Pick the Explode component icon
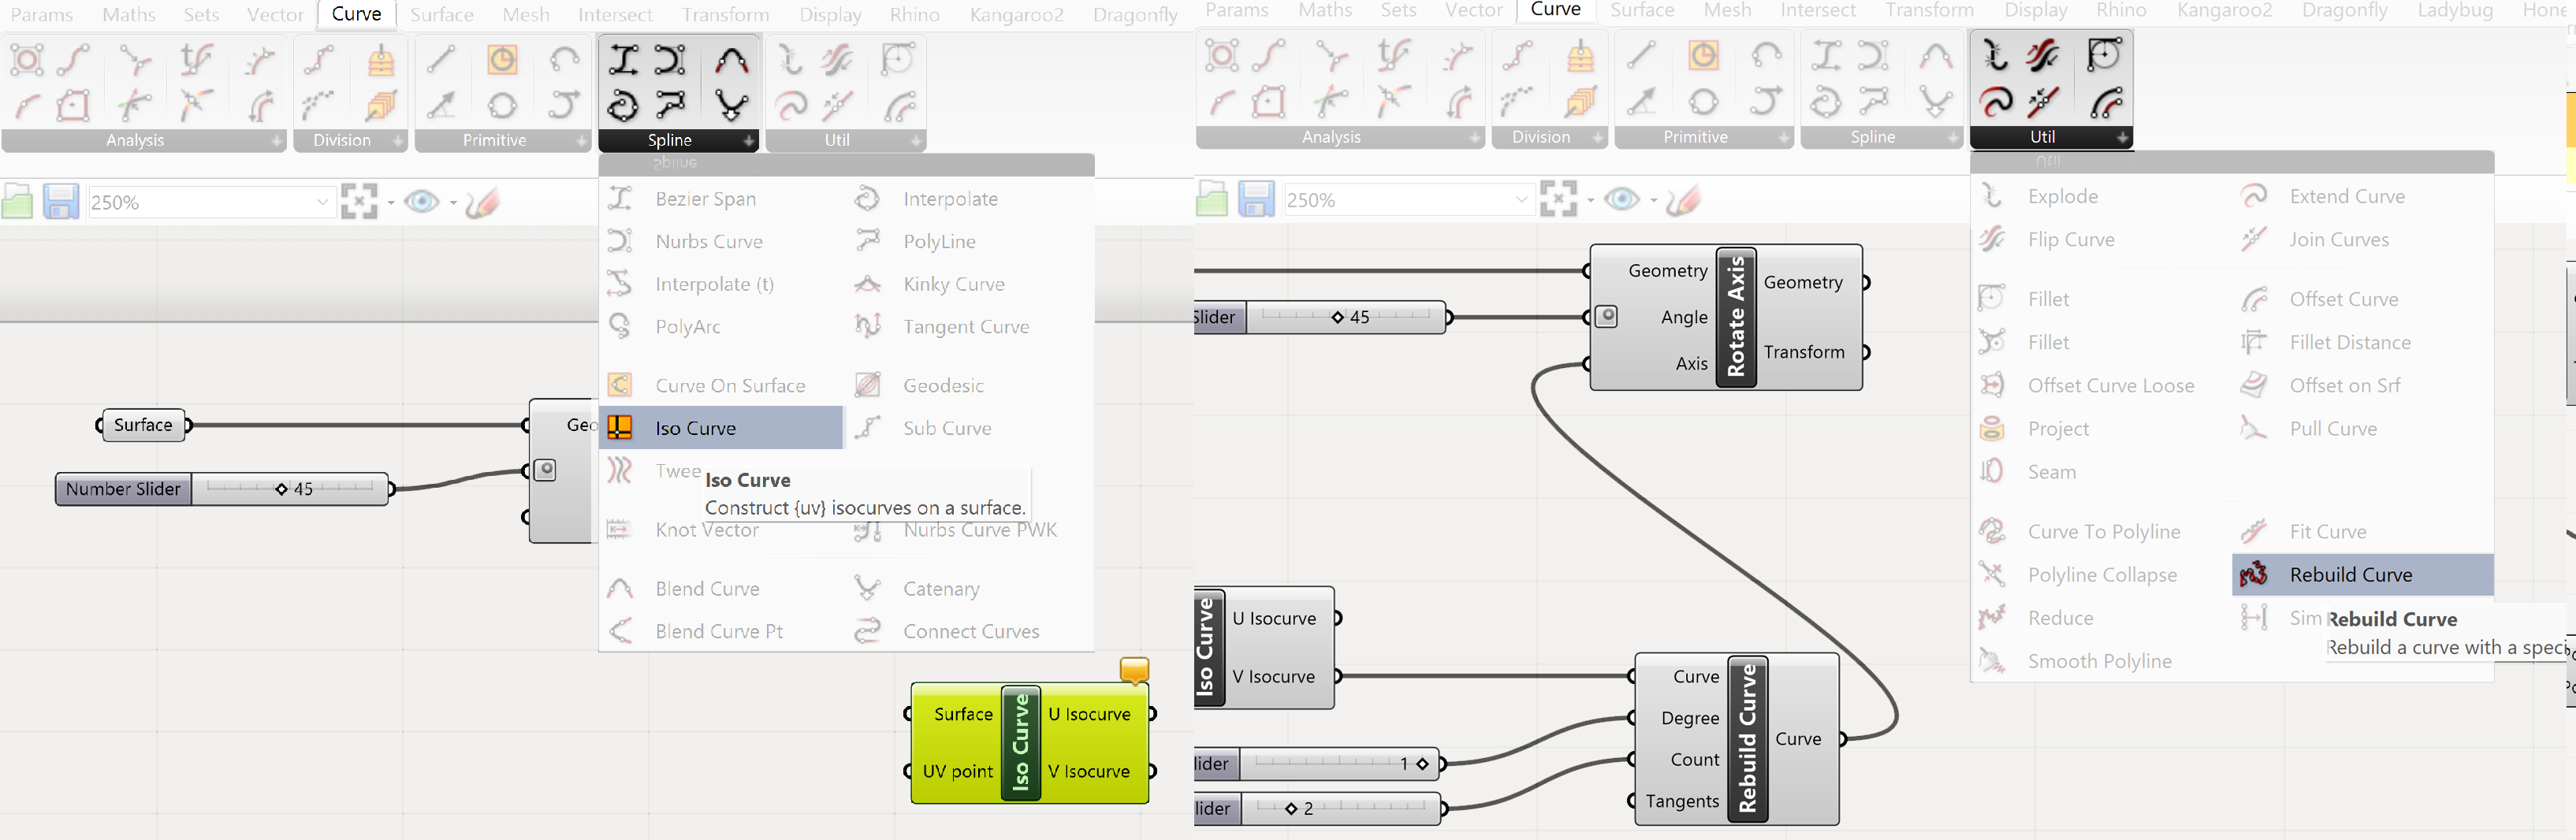The height and width of the screenshot is (840, 2576). pyautogui.click(x=1992, y=196)
